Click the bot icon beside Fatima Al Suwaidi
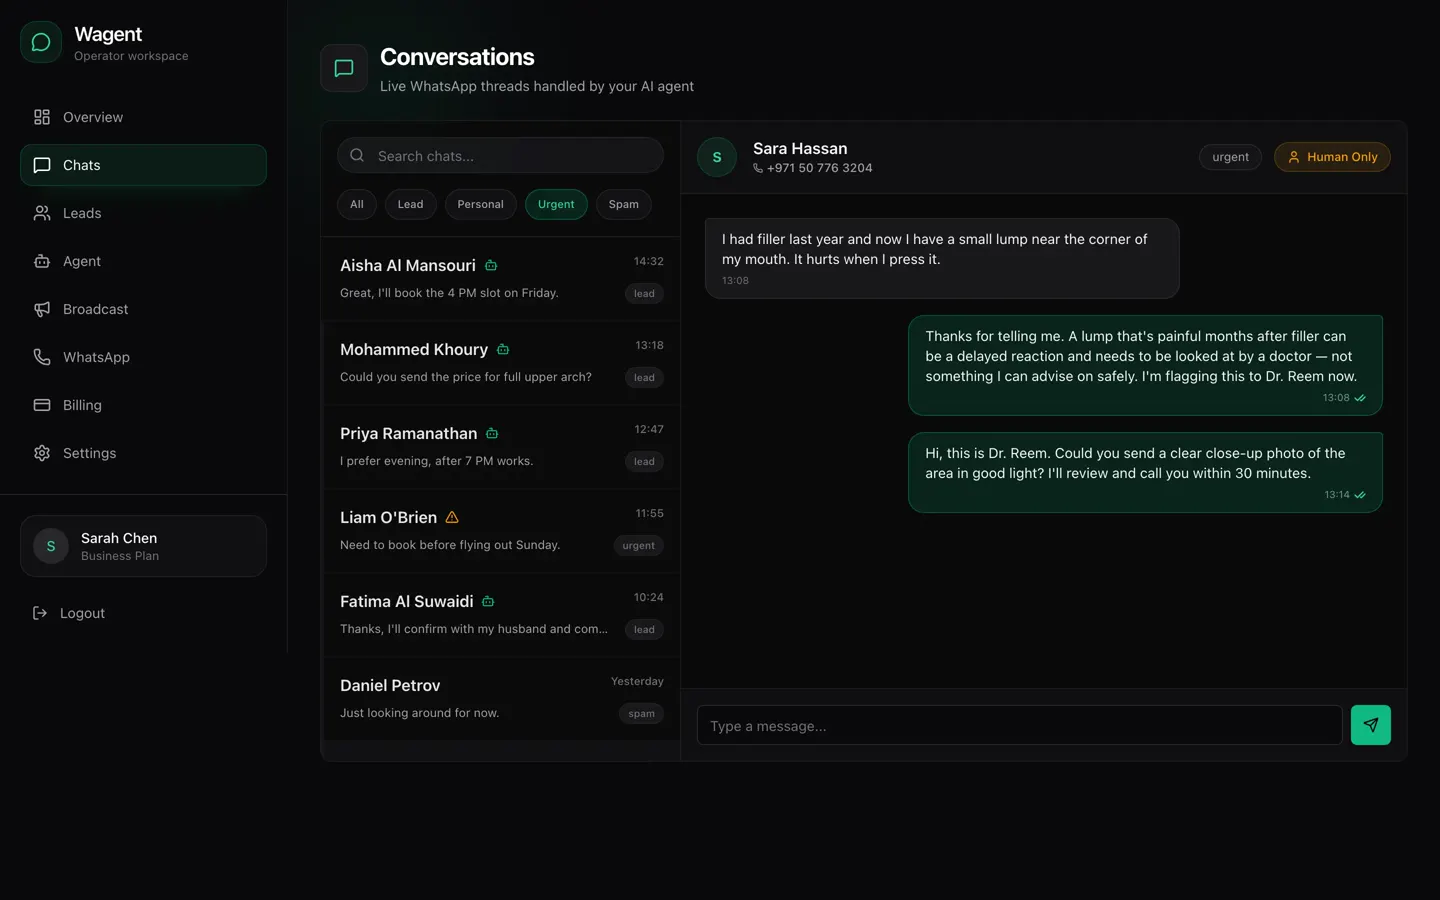Image resolution: width=1440 pixels, height=900 pixels. (488, 601)
